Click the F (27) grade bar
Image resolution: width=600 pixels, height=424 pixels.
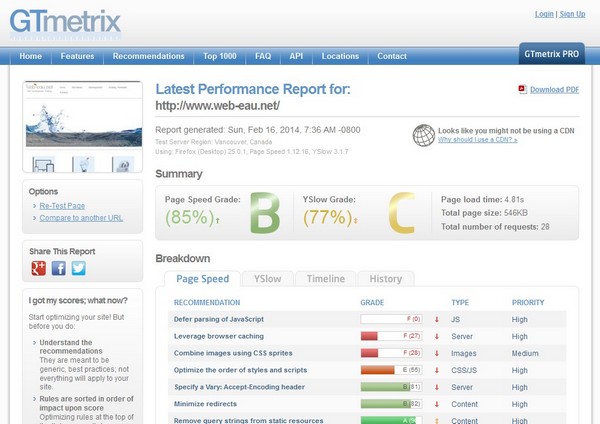(391, 336)
